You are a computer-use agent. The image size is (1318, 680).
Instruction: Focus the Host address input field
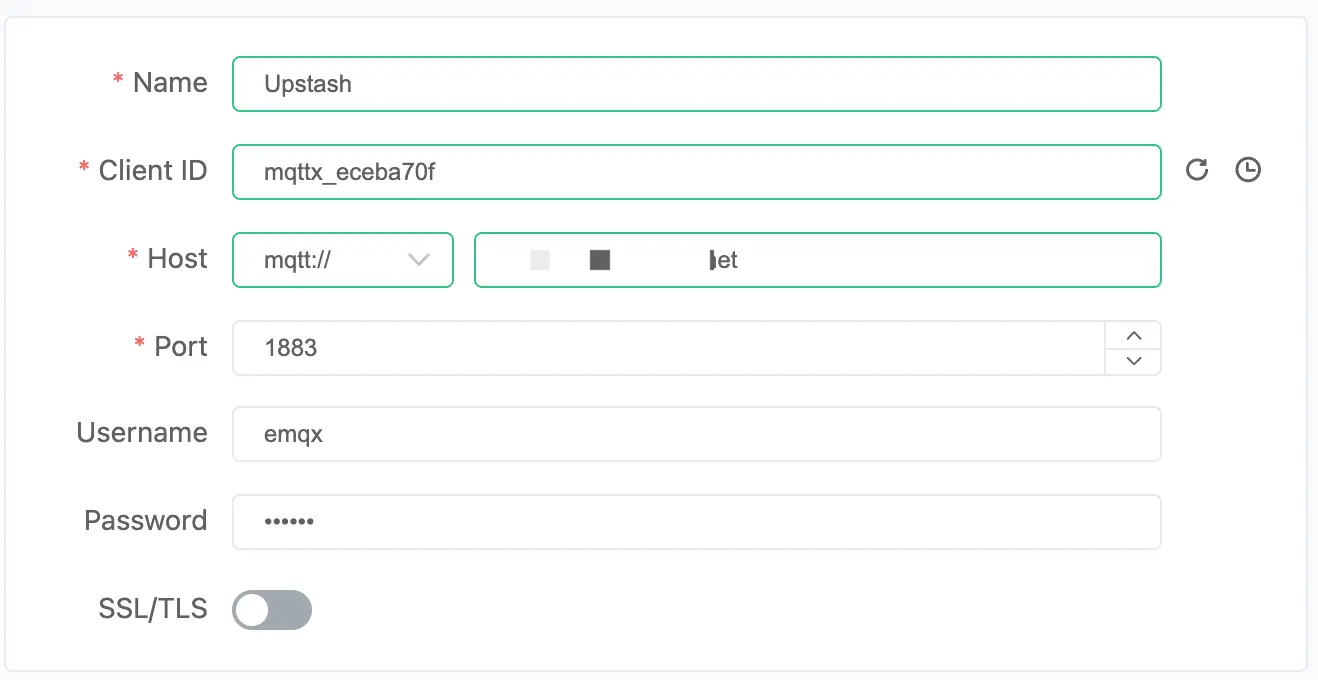tap(817, 259)
